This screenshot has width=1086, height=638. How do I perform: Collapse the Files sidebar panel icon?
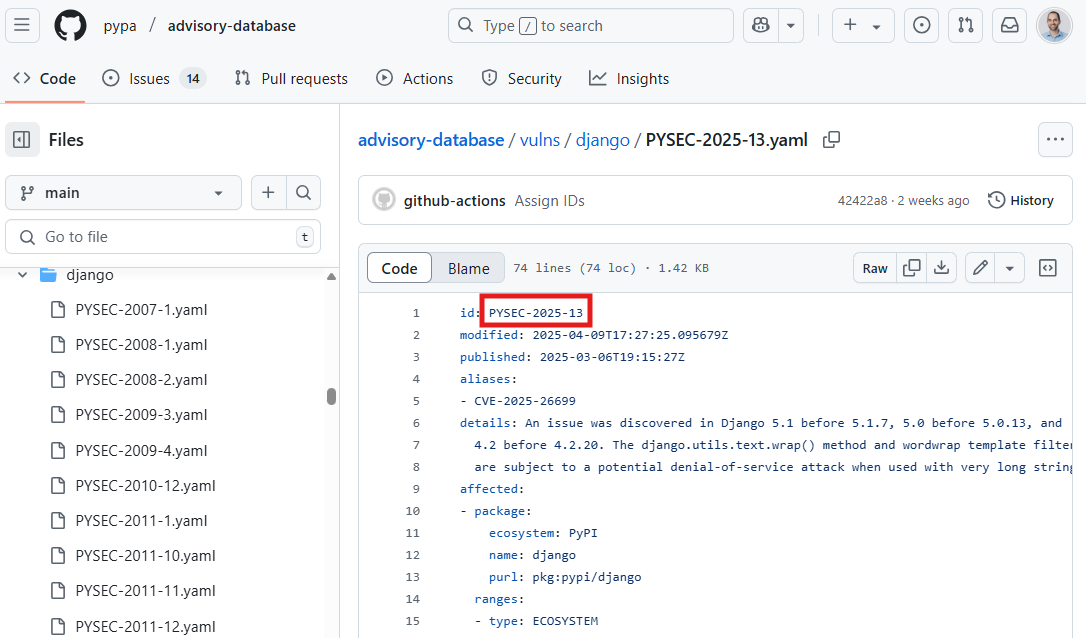coord(22,139)
